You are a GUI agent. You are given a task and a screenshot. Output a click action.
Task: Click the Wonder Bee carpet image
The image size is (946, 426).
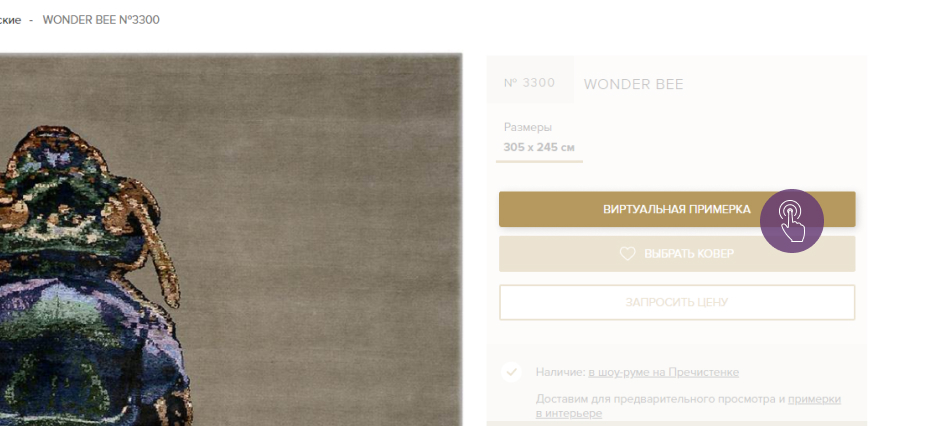[x=231, y=240]
